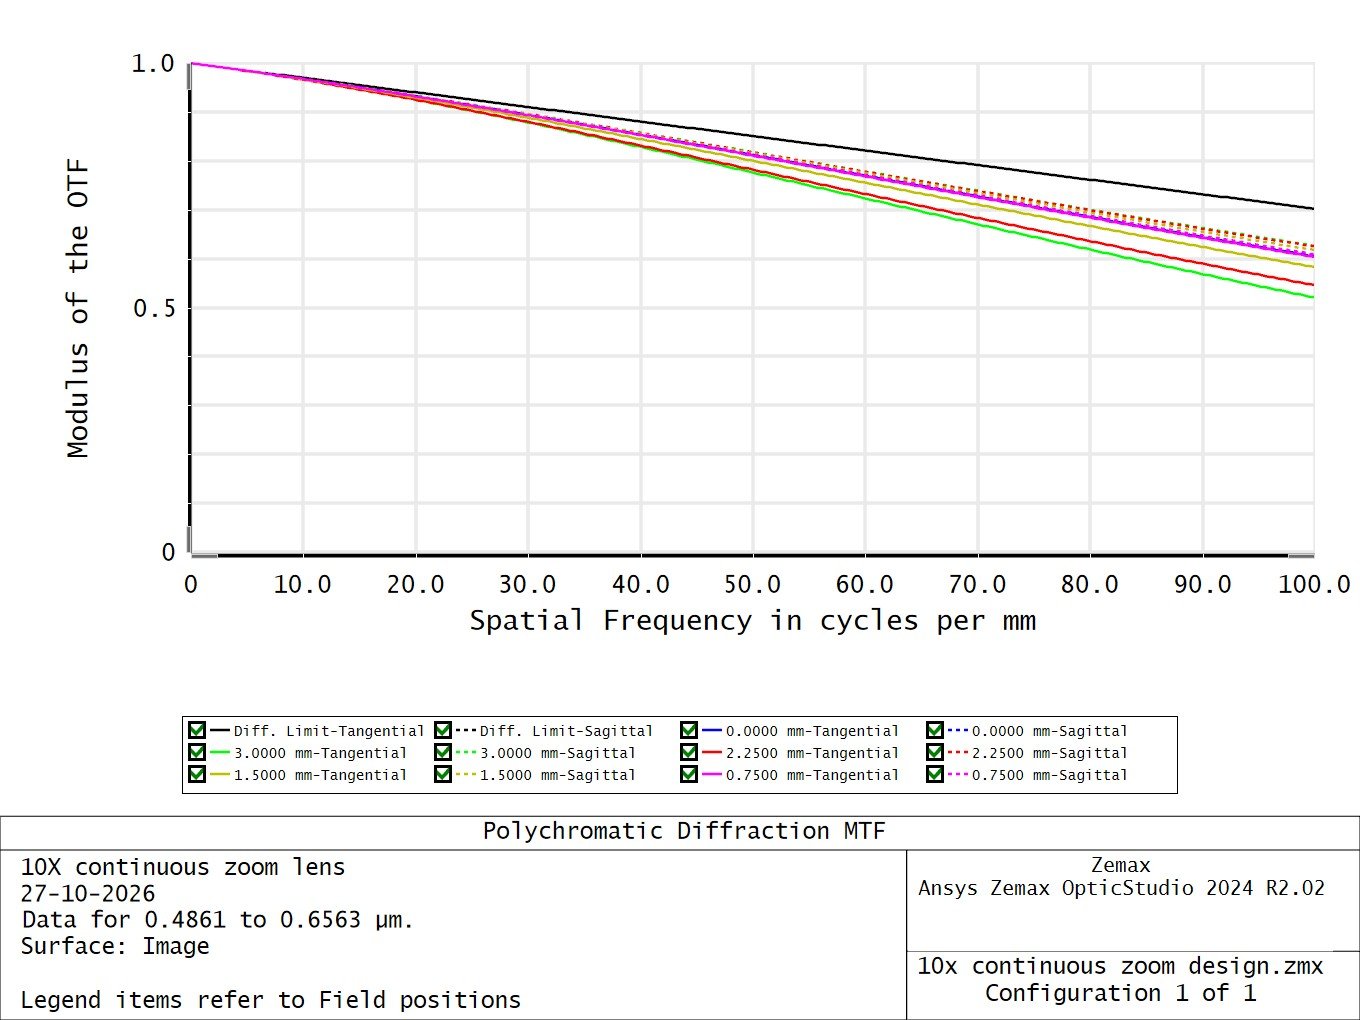1360x1020 pixels.
Task: Toggle the 2.2500 mm-Tangential checkbox
Action: point(689,753)
